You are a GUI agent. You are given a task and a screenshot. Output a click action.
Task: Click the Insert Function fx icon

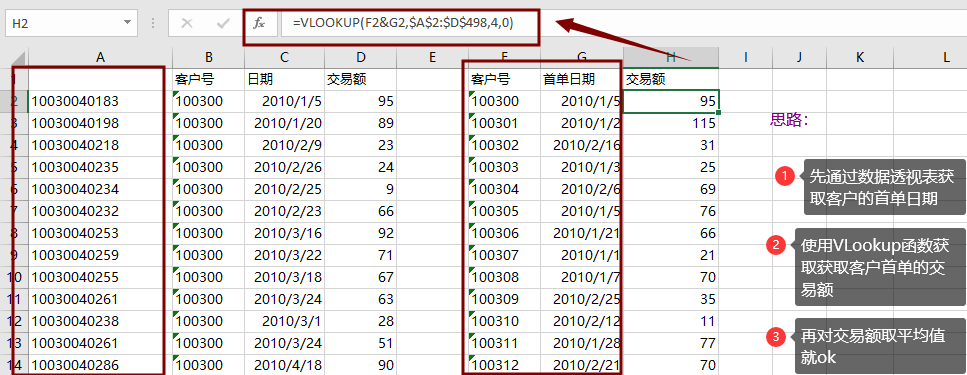[259, 23]
